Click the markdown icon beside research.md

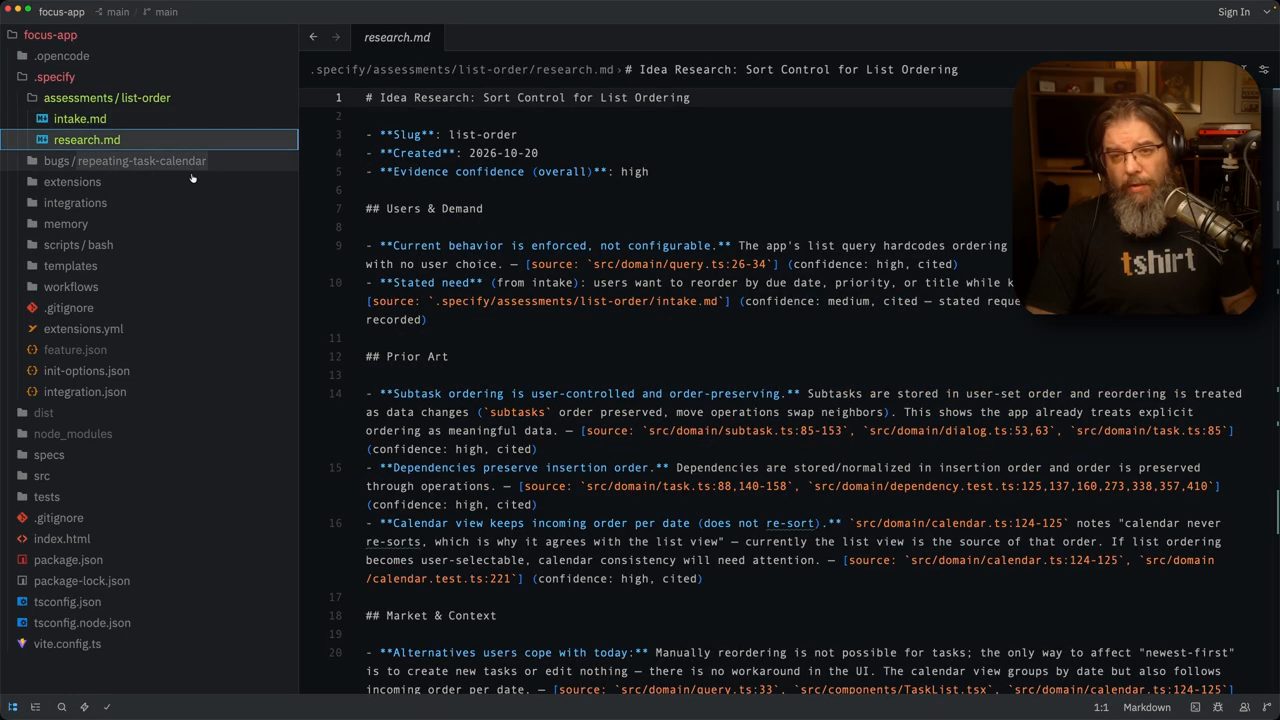(42, 140)
